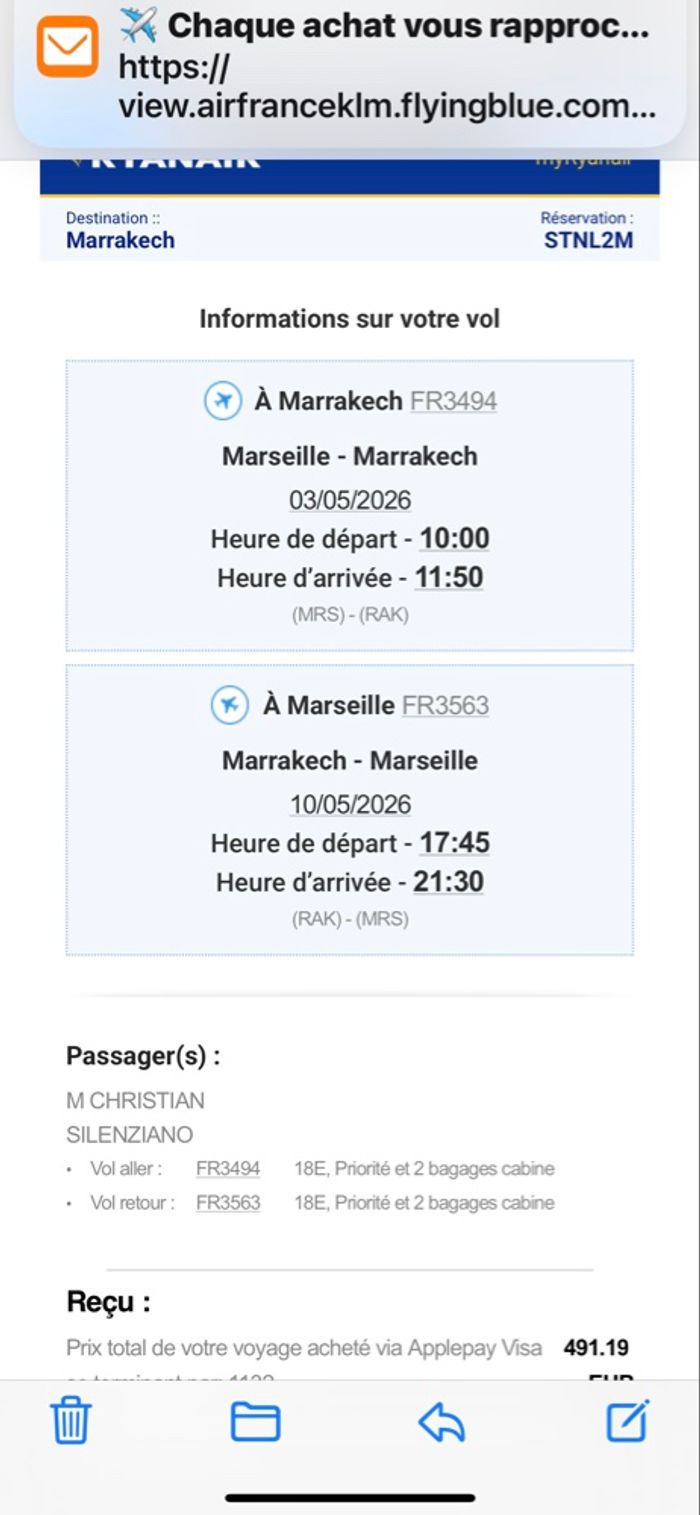This screenshot has width=700, height=1515.
Task: Tap the Ryanair logo banner
Action: click(175, 170)
